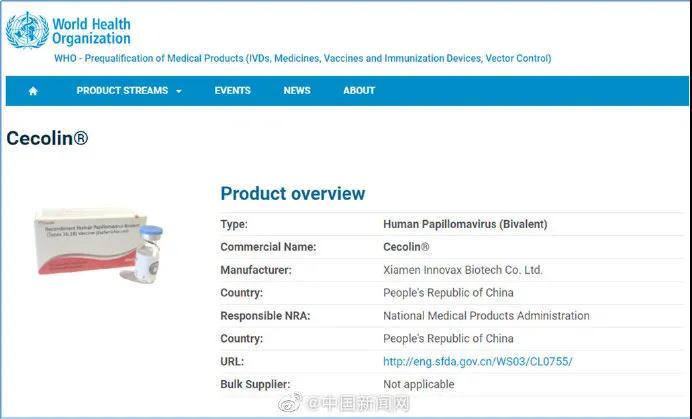The image size is (692, 419).
Task: Go to the EVENTS page
Action: (233, 91)
